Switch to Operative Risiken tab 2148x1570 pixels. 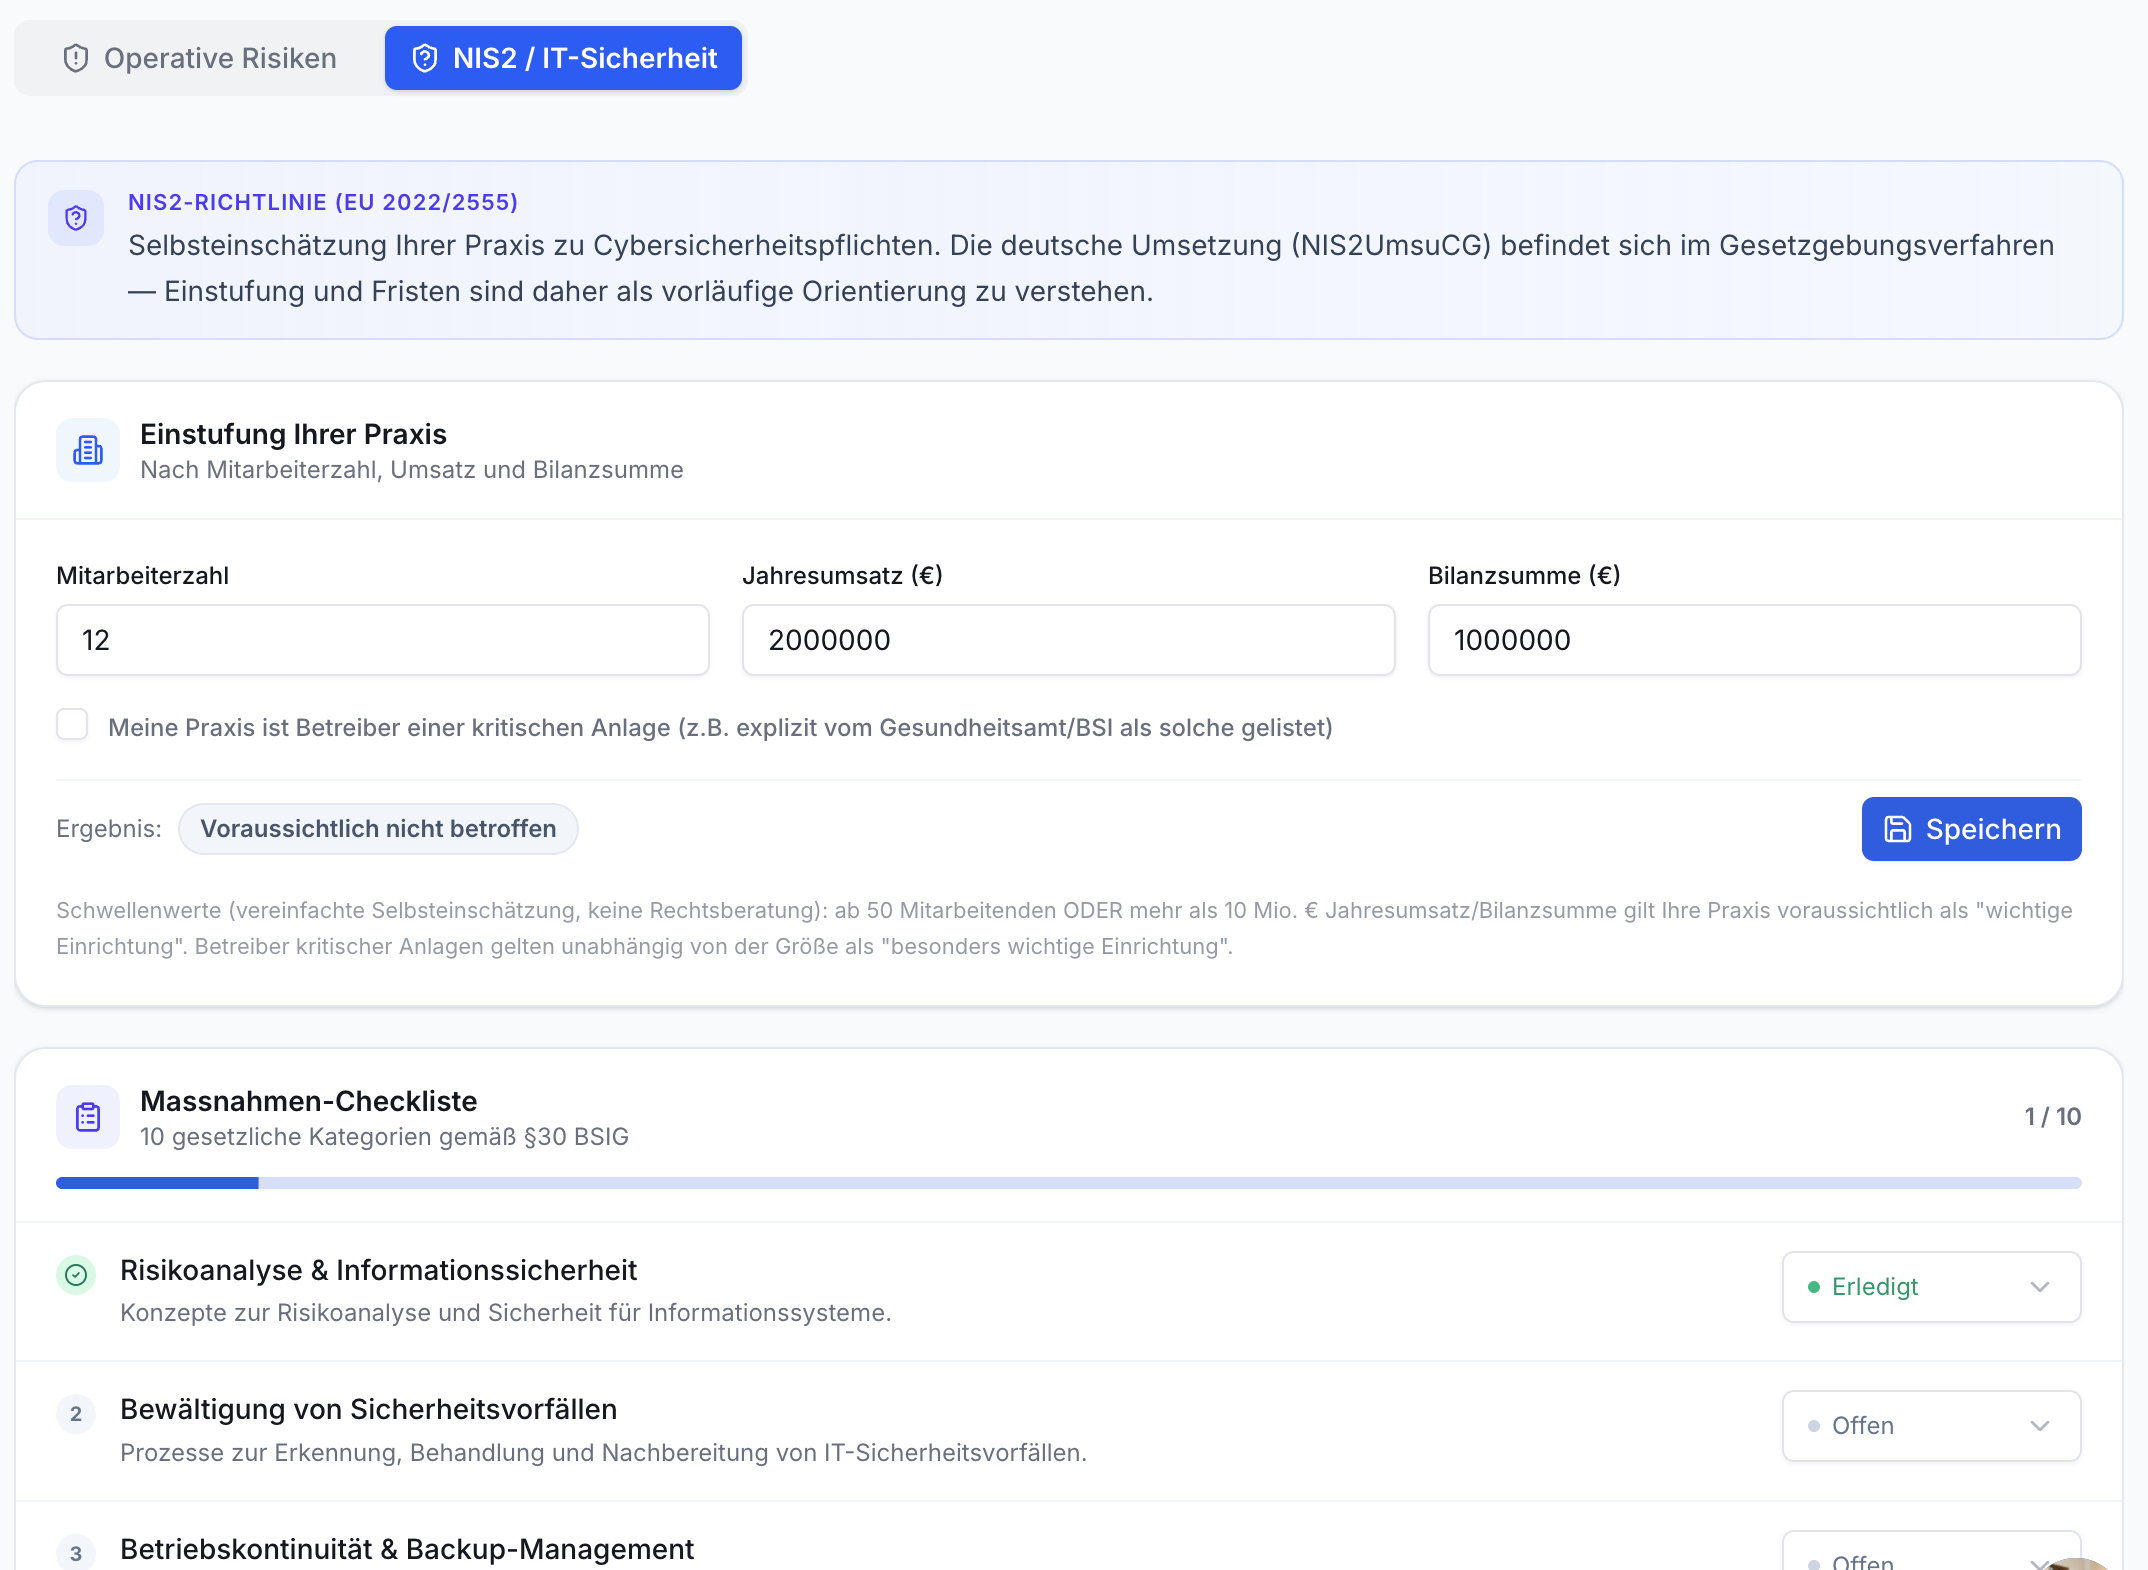coord(200,58)
